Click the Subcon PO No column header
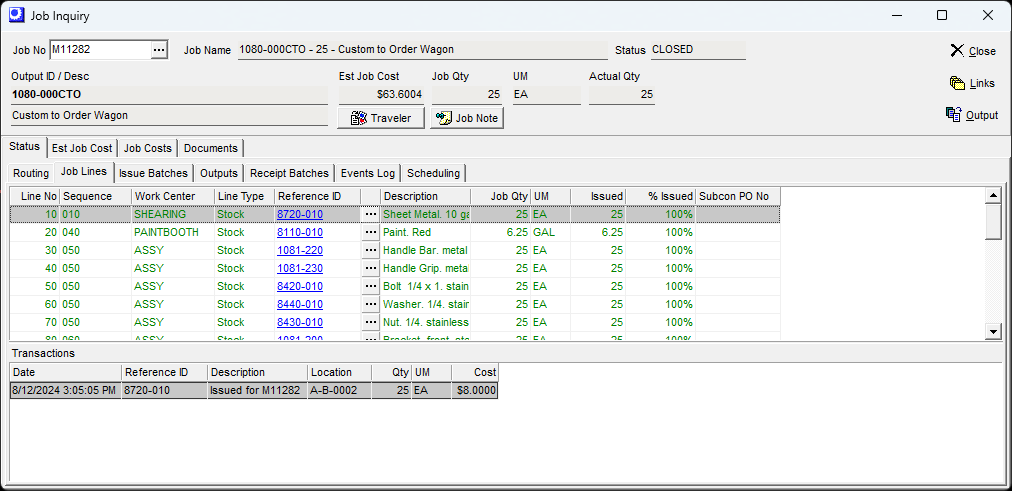 (x=738, y=196)
